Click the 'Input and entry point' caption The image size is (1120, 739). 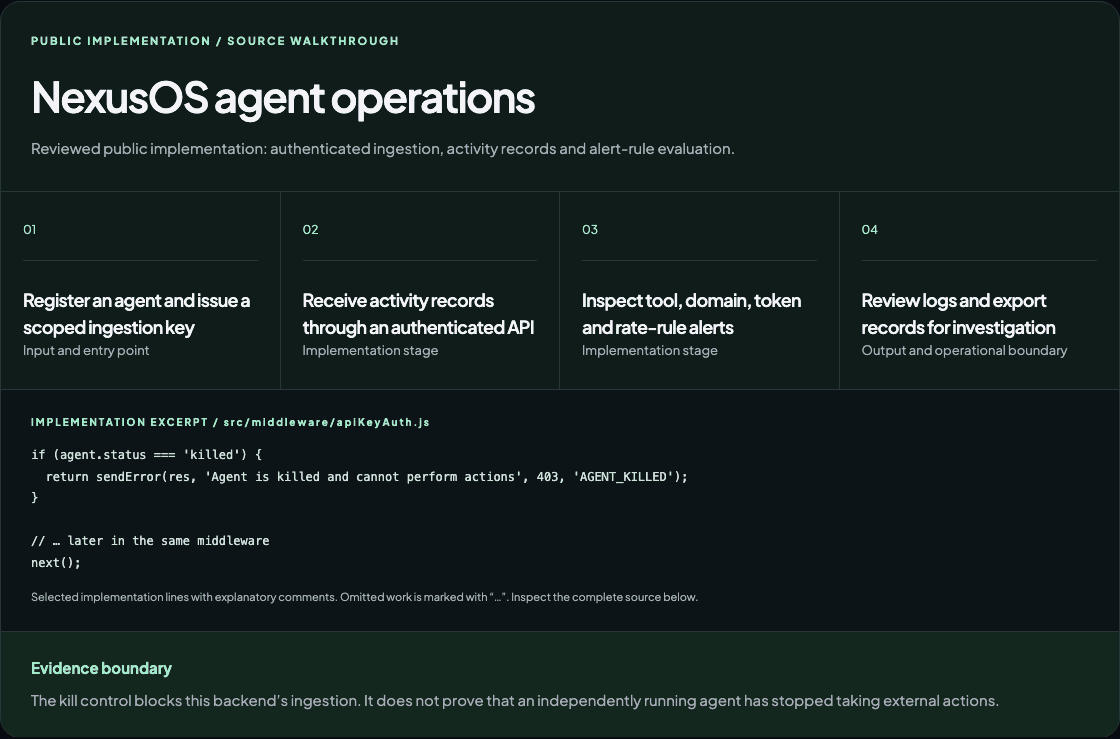86,351
